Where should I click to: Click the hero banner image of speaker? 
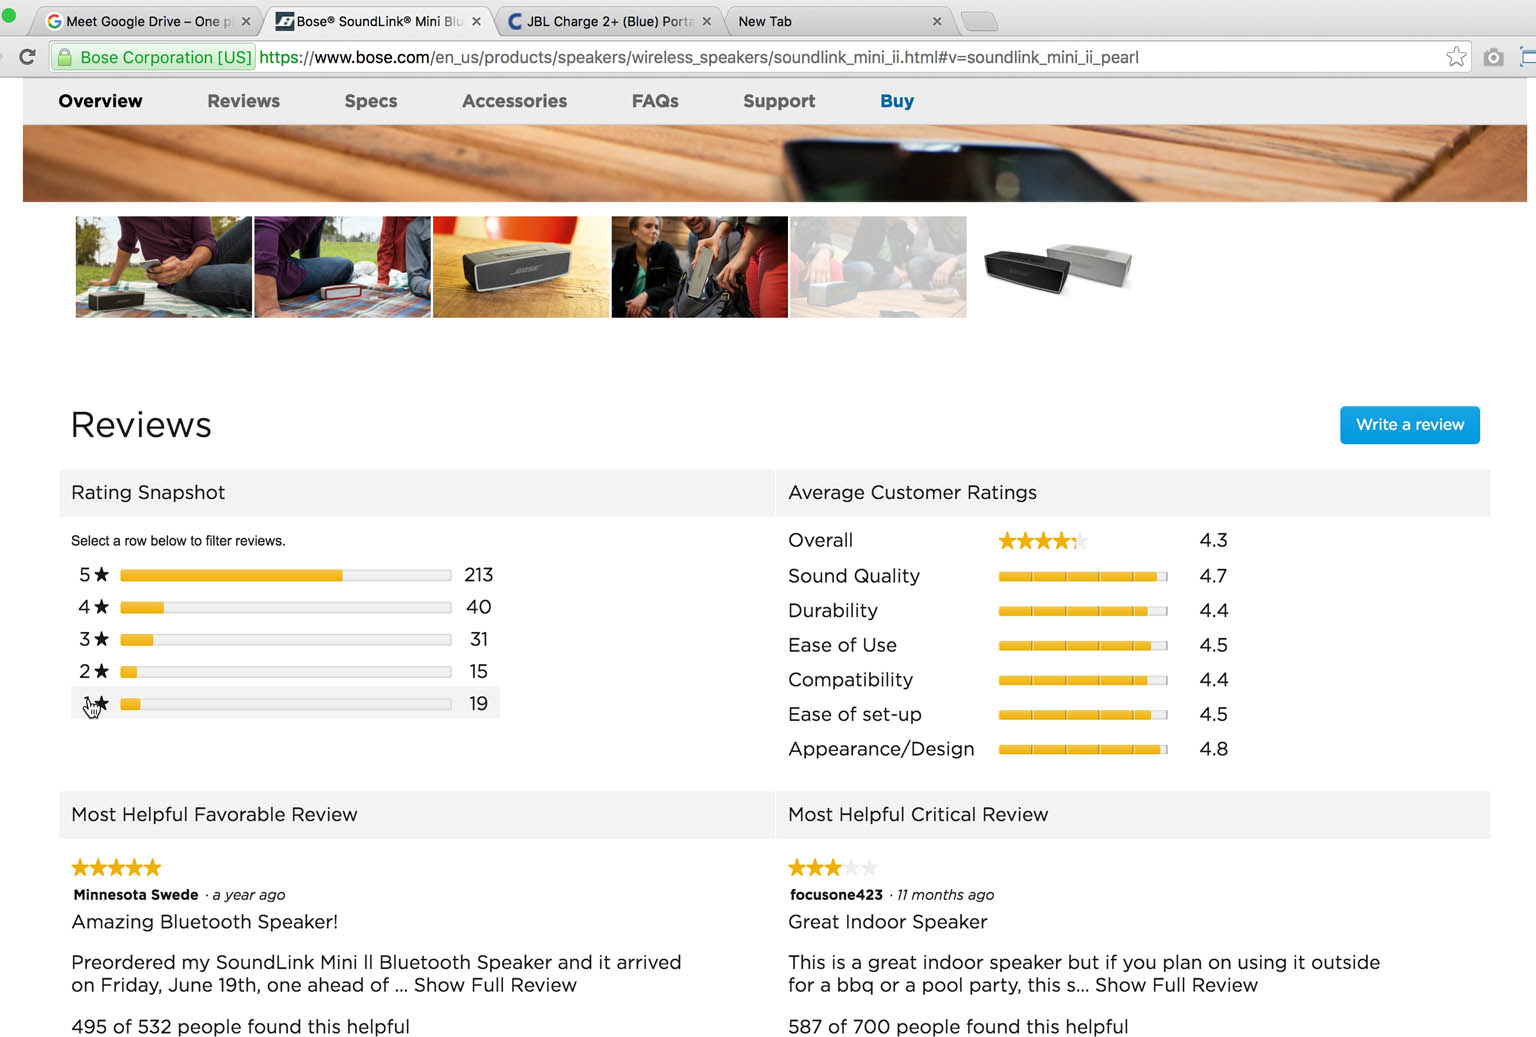click(775, 163)
